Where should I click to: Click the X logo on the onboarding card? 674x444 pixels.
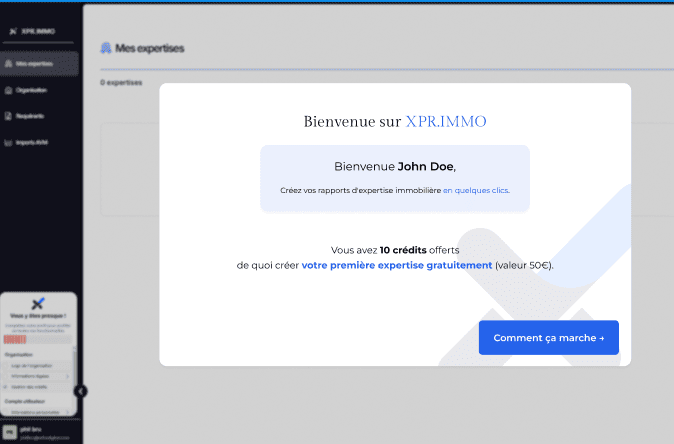(x=38, y=303)
